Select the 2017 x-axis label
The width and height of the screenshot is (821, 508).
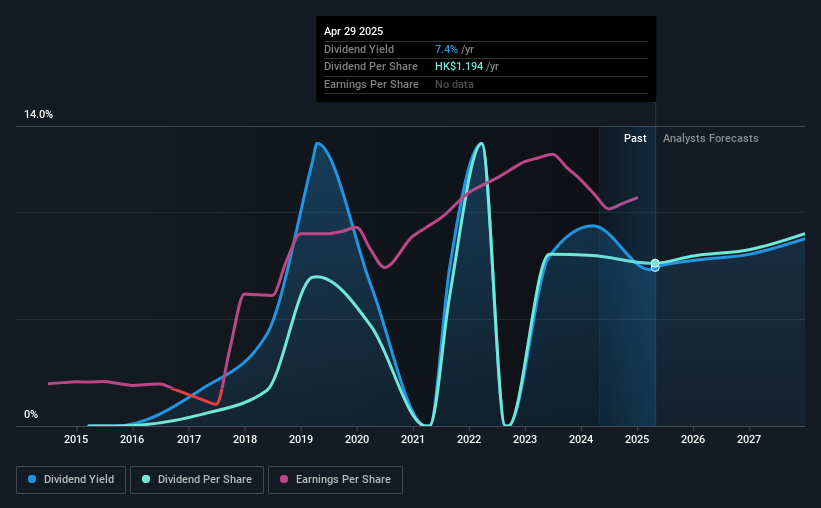point(188,439)
